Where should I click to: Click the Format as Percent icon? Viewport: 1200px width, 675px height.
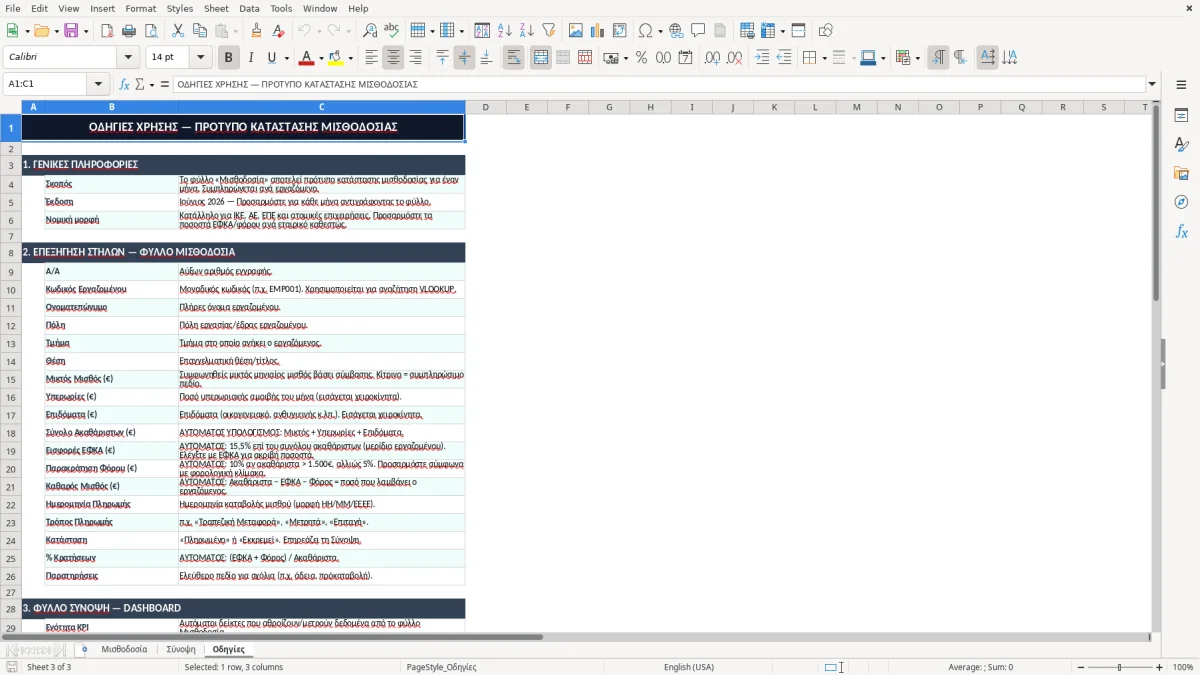[x=641, y=58]
